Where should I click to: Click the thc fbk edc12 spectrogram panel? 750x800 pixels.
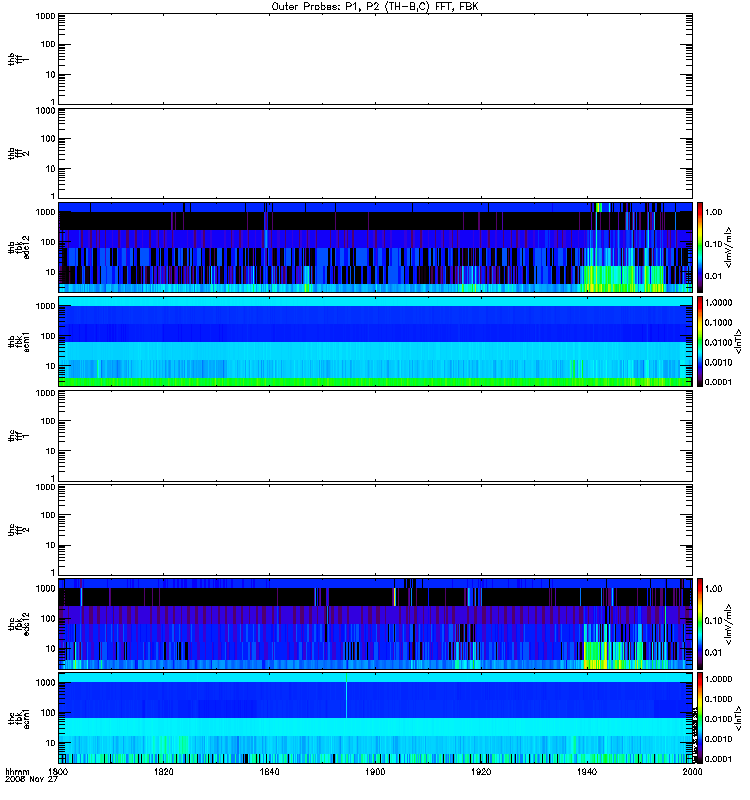[x=375, y=623]
